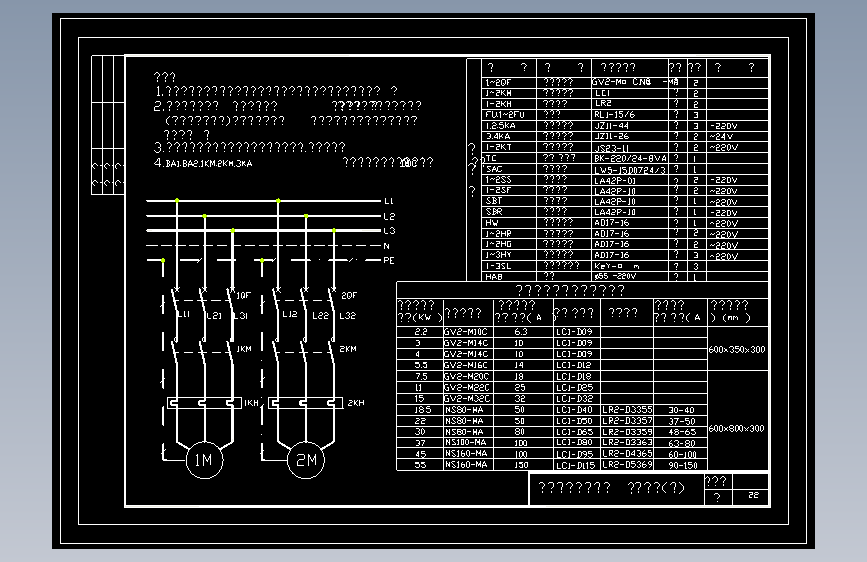This screenshot has height=562, width=867.
Task: Select the LR2-D3359 relay cell
Action: [627, 431]
